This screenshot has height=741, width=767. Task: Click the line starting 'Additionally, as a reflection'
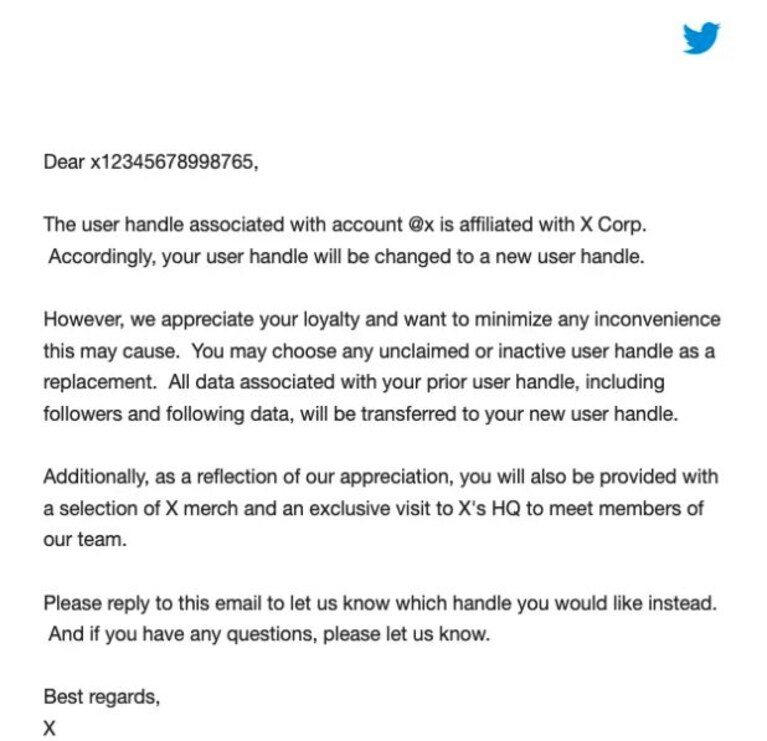pyautogui.click(x=381, y=476)
